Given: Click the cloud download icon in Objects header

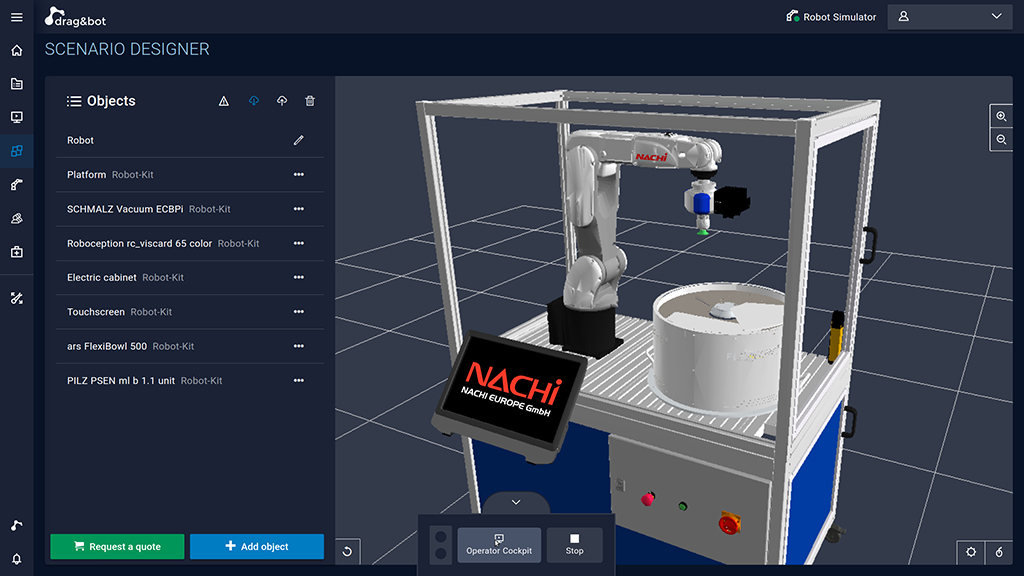Looking at the screenshot, I should click(253, 101).
